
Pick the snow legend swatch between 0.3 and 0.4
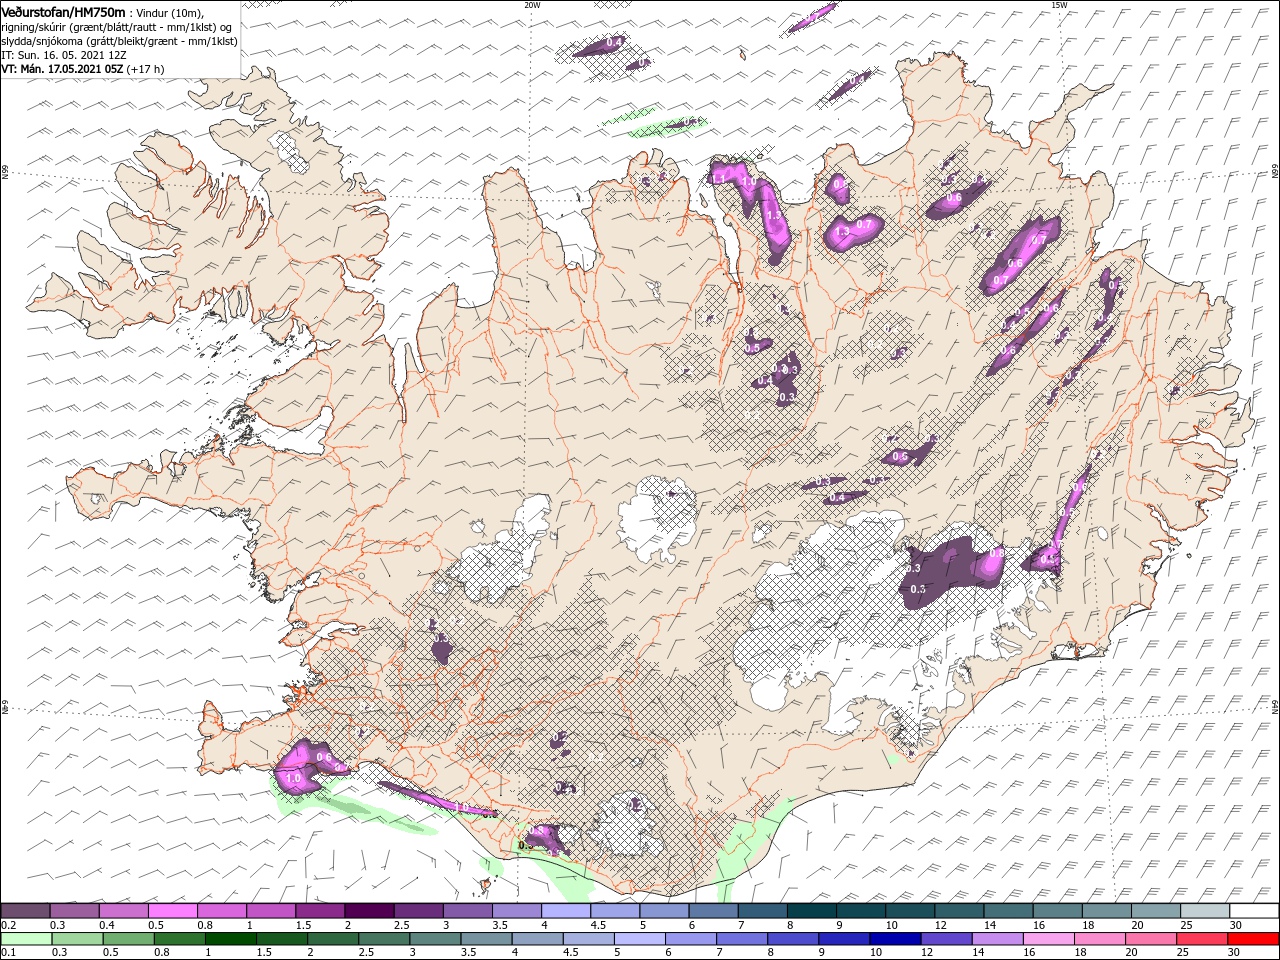click(74, 910)
